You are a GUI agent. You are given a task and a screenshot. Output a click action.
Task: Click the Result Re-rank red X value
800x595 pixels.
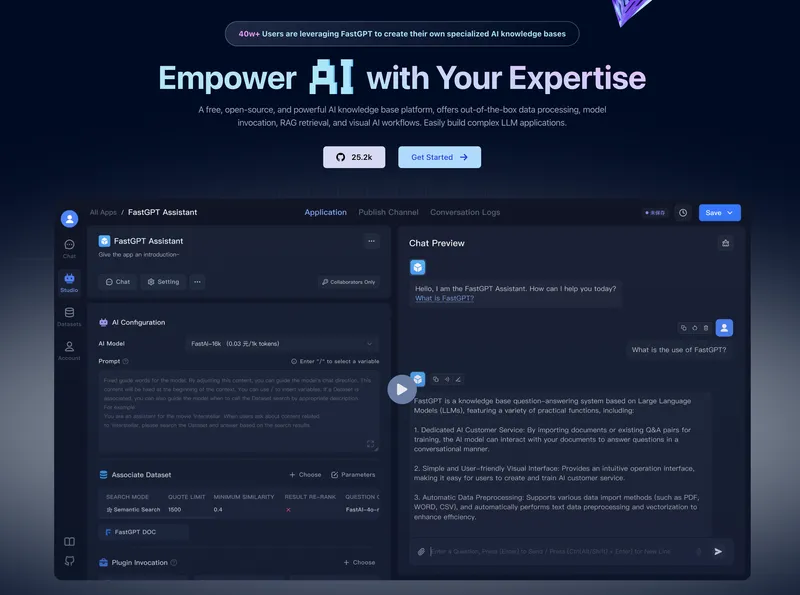(288, 510)
